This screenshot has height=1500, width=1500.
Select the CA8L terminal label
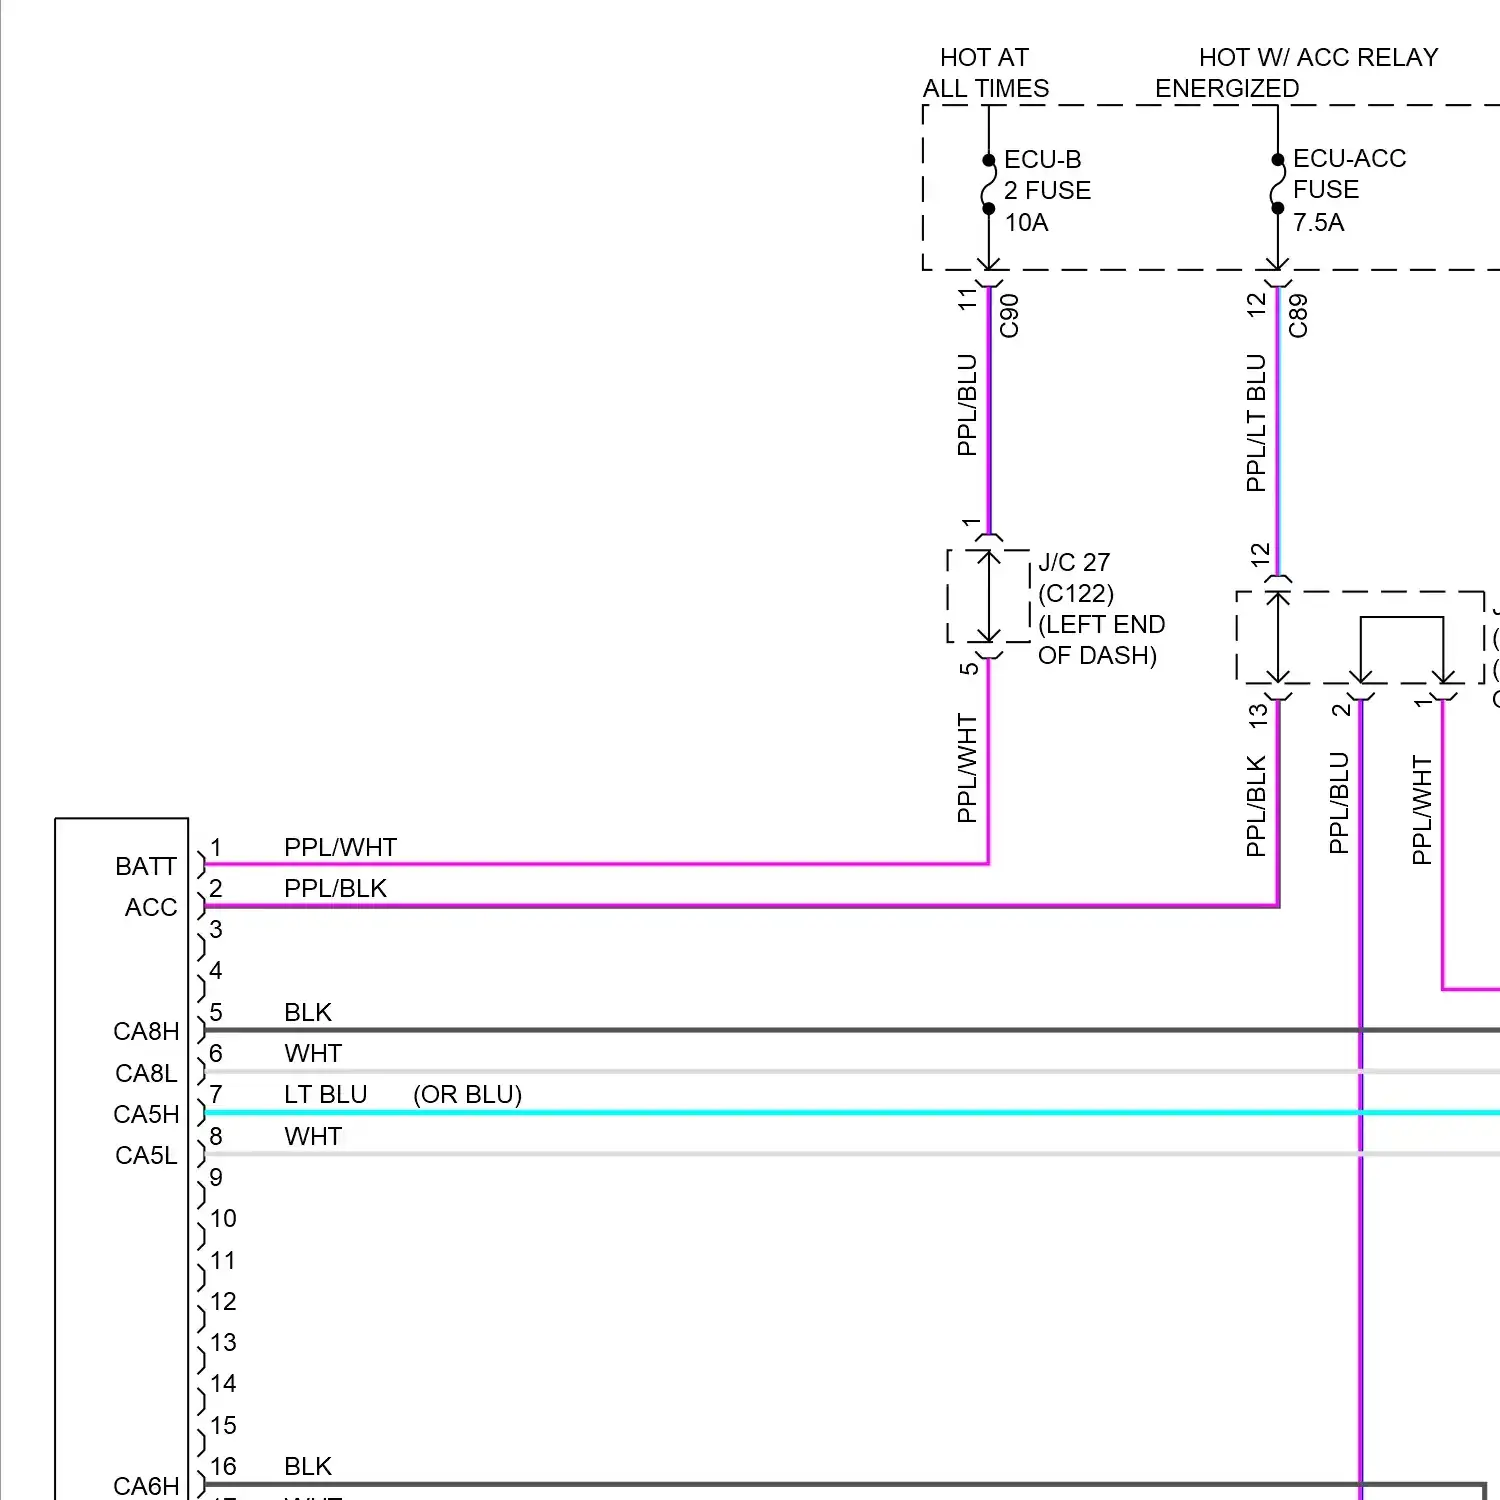coord(146,1073)
